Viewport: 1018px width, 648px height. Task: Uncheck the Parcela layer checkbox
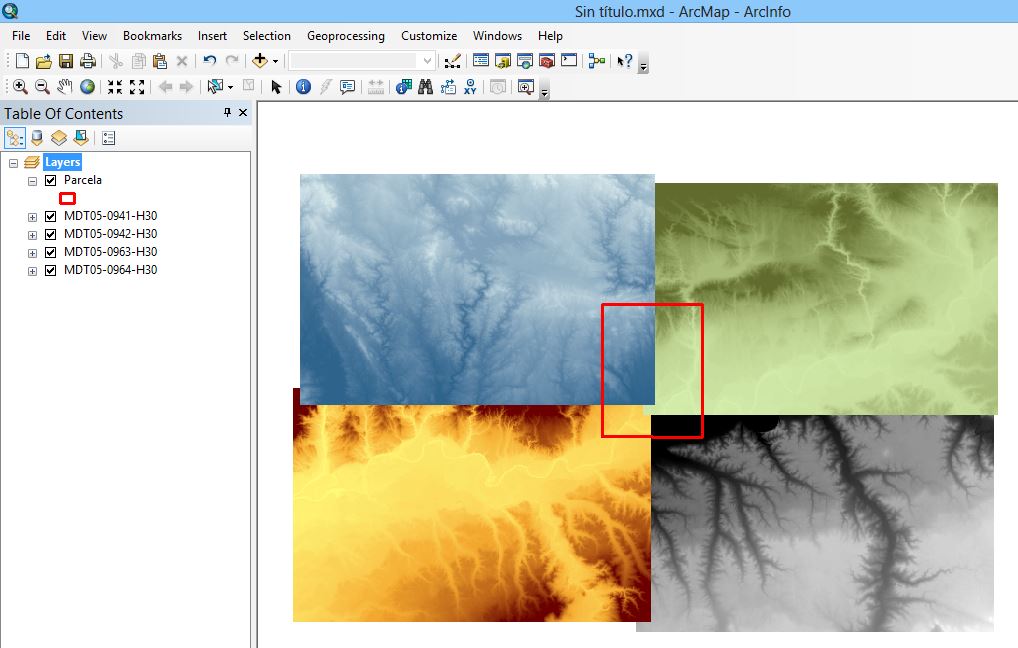pos(50,181)
